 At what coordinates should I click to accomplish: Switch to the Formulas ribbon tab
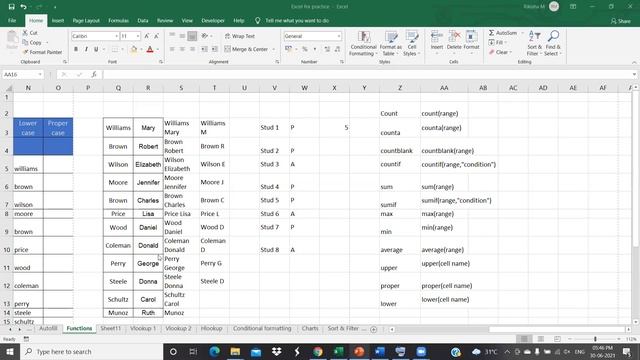(x=118, y=20)
